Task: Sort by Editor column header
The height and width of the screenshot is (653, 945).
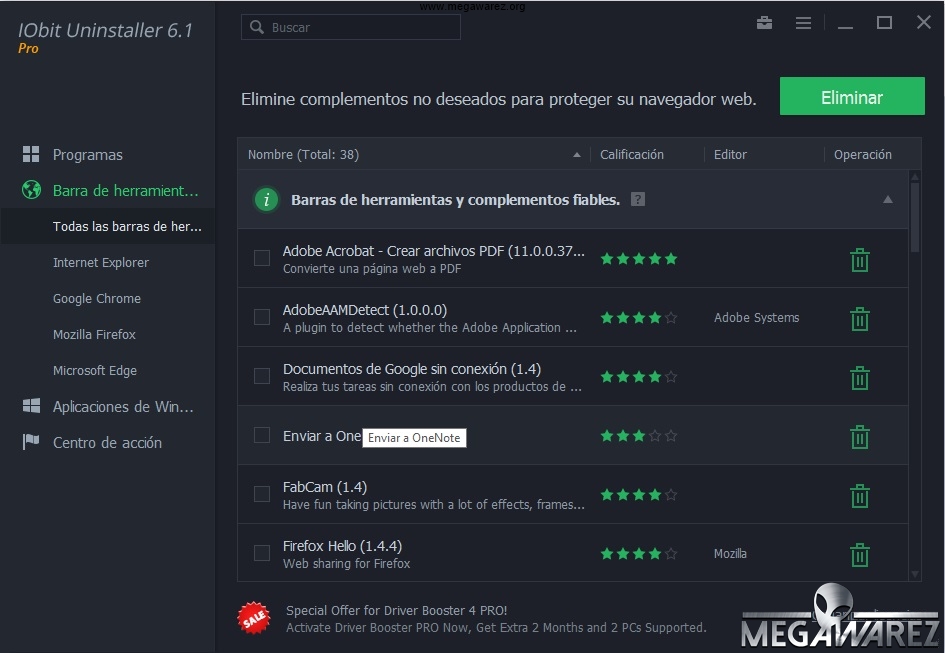Action: pos(730,154)
